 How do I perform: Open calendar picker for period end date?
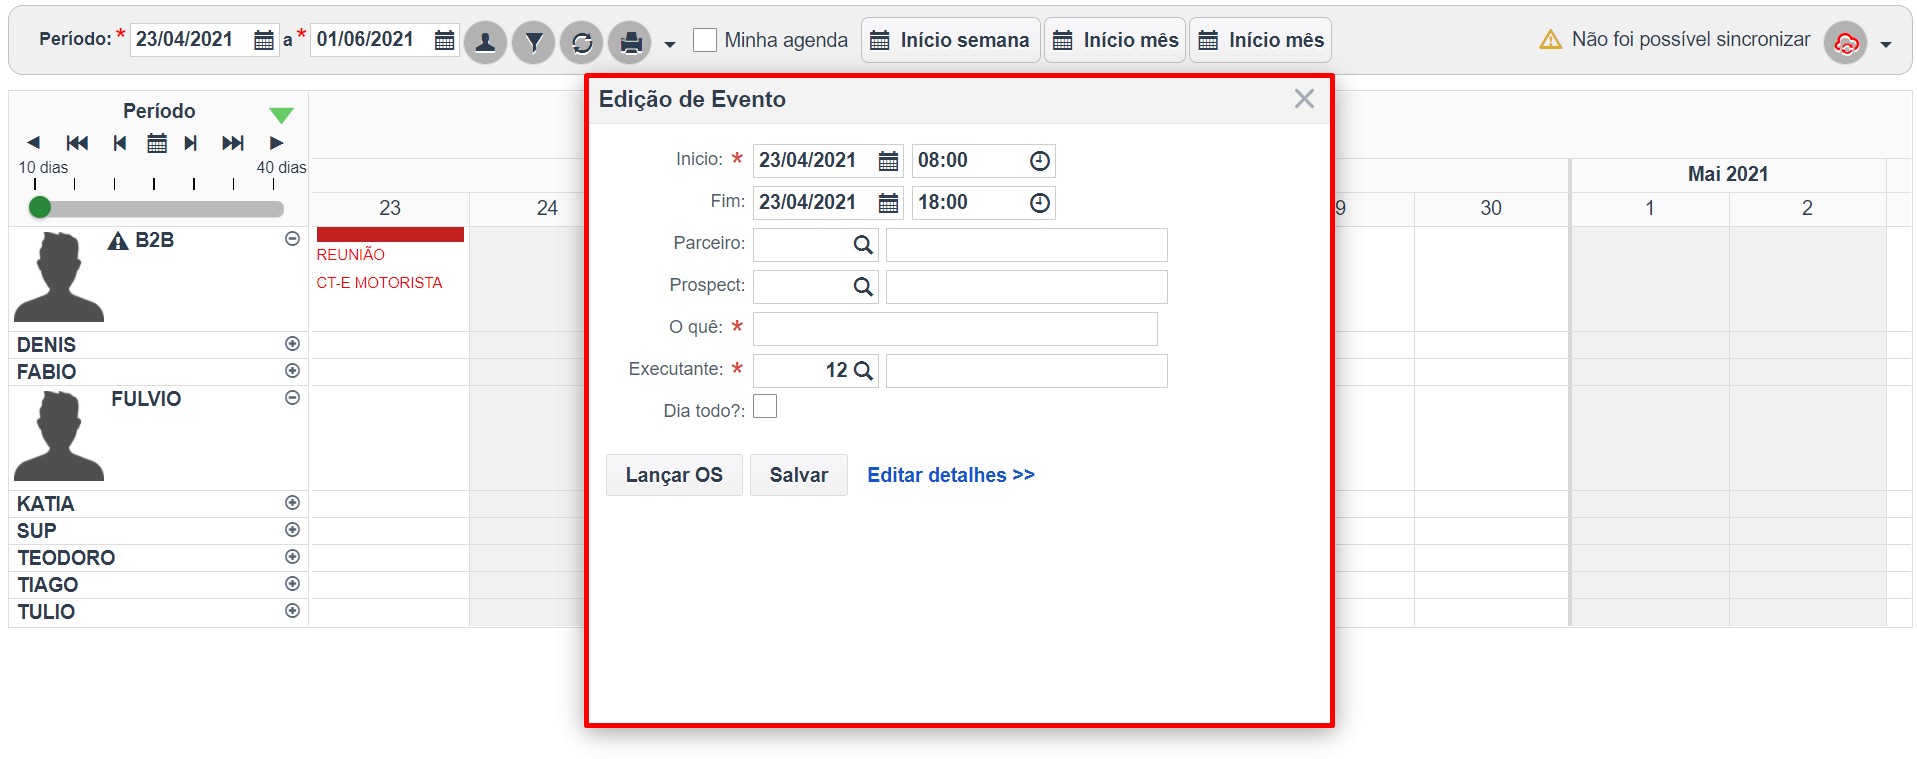coord(444,41)
